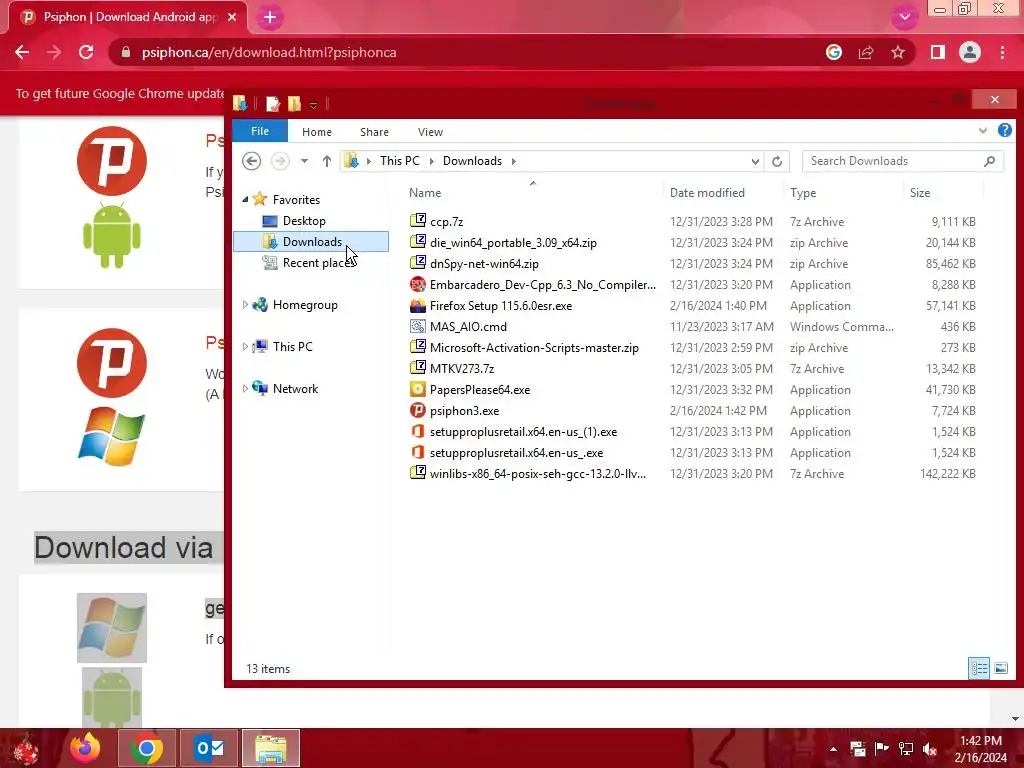1024x768 pixels.
Task: Open the File ribbon tab
Action: [x=260, y=131]
